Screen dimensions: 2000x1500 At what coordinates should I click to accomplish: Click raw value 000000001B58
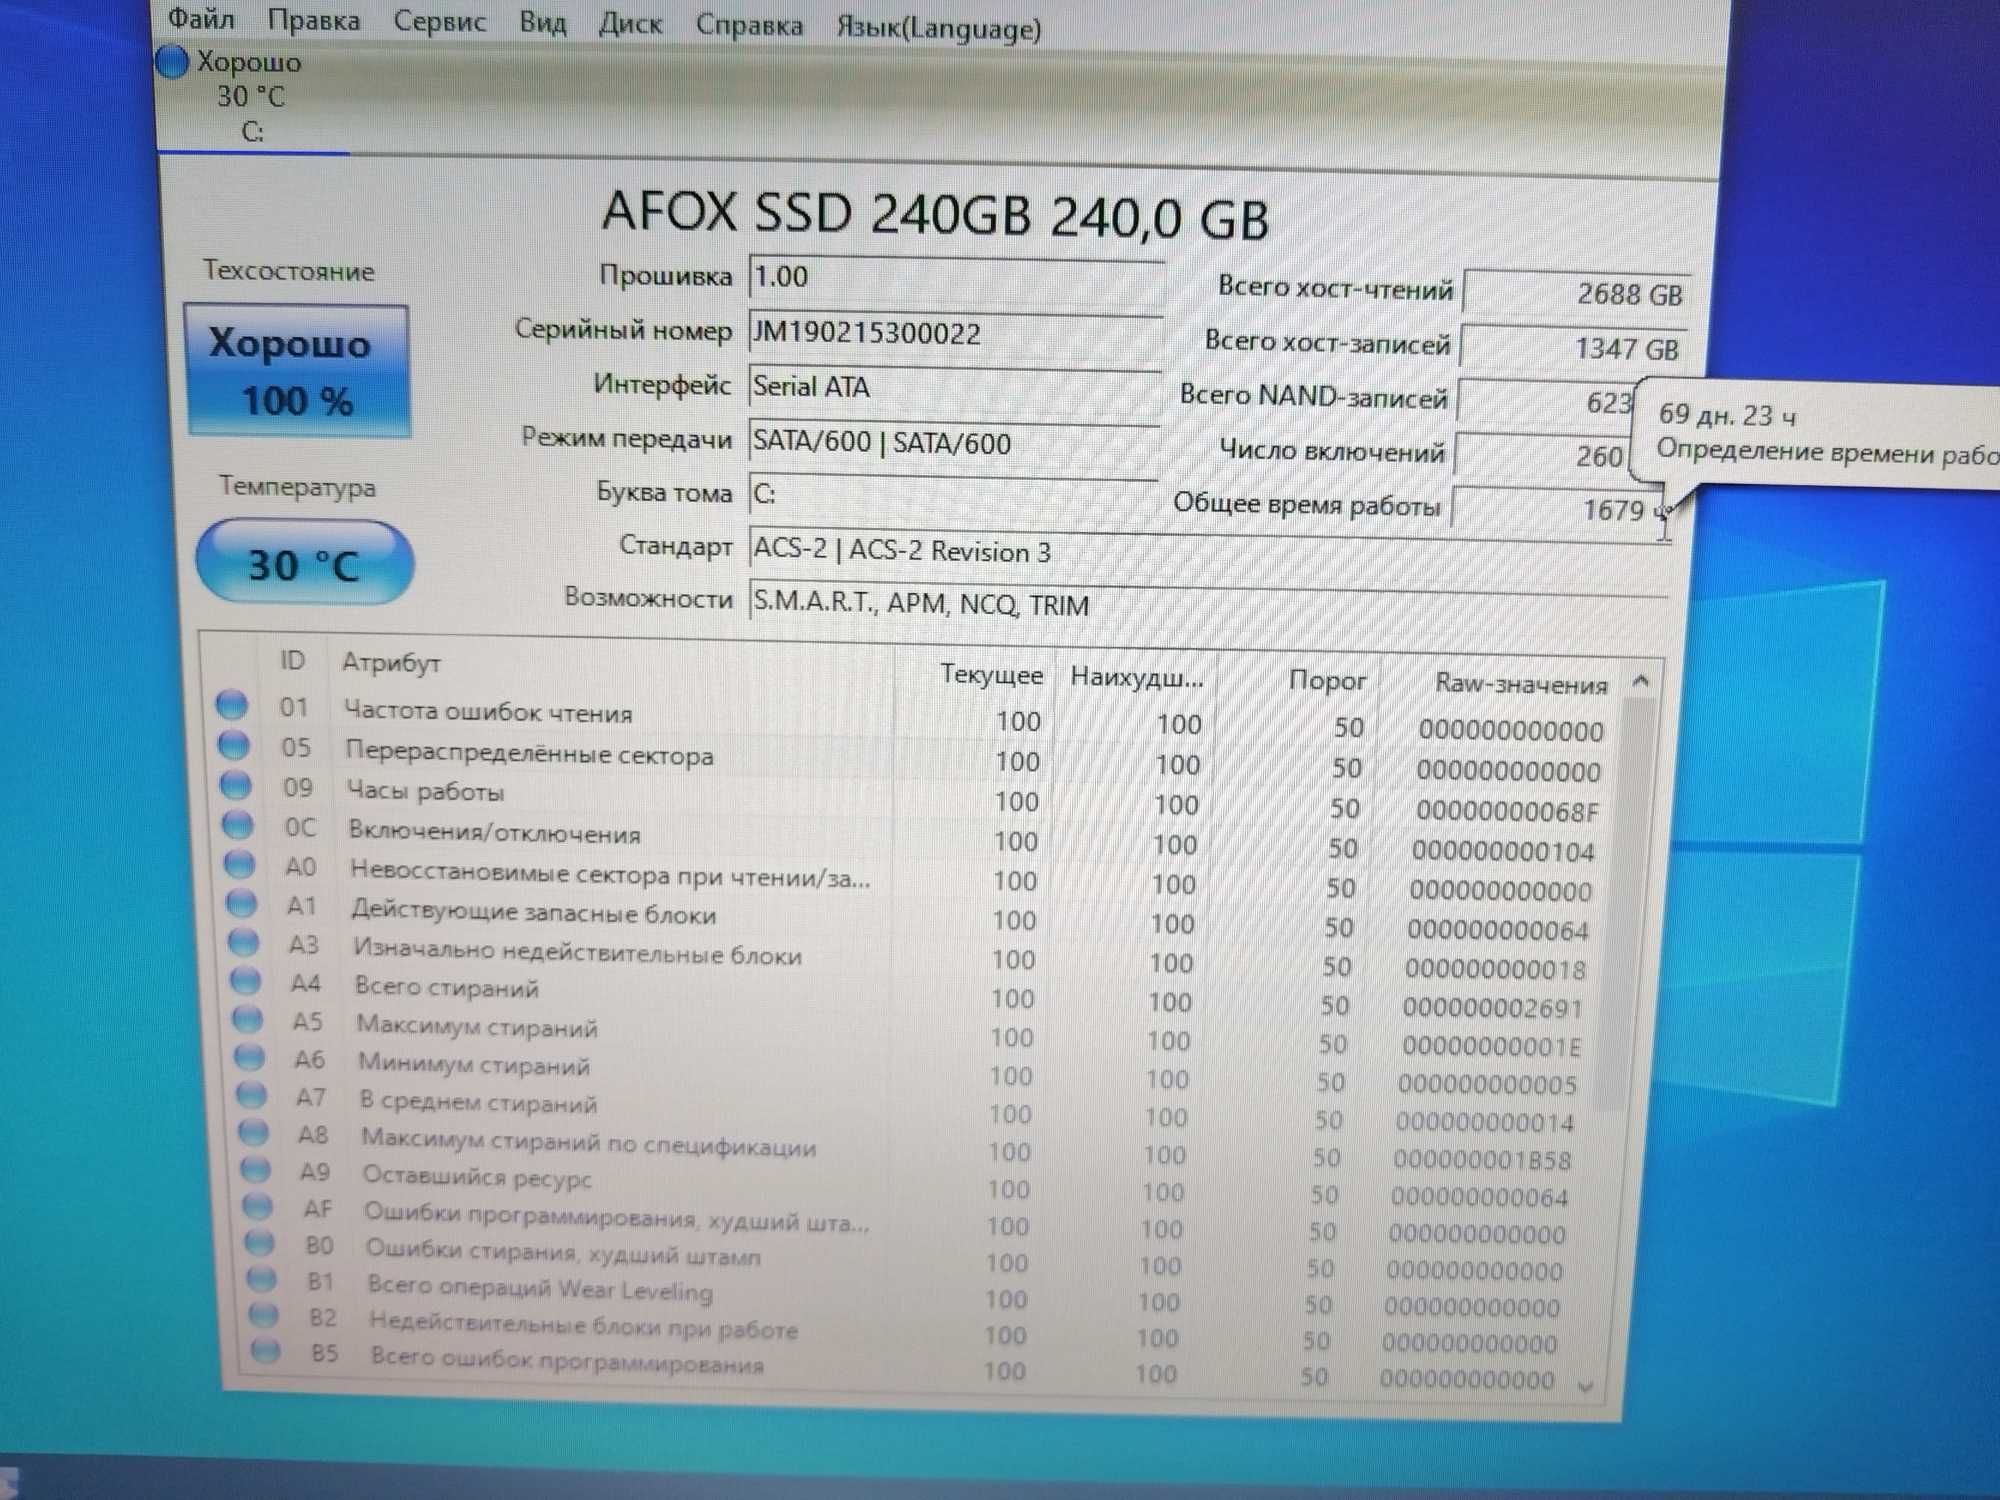(1482, 1160)
